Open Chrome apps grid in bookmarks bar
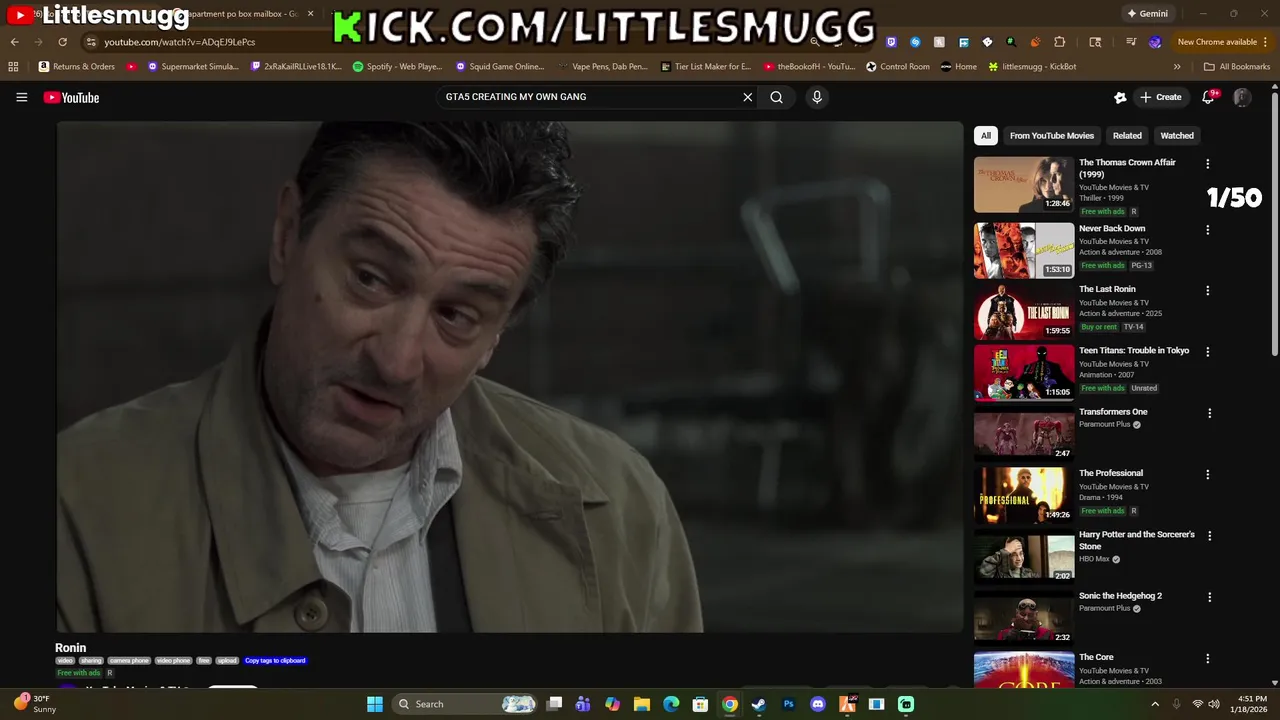Viewport: 1280px width, 720px height. point(13,67)
